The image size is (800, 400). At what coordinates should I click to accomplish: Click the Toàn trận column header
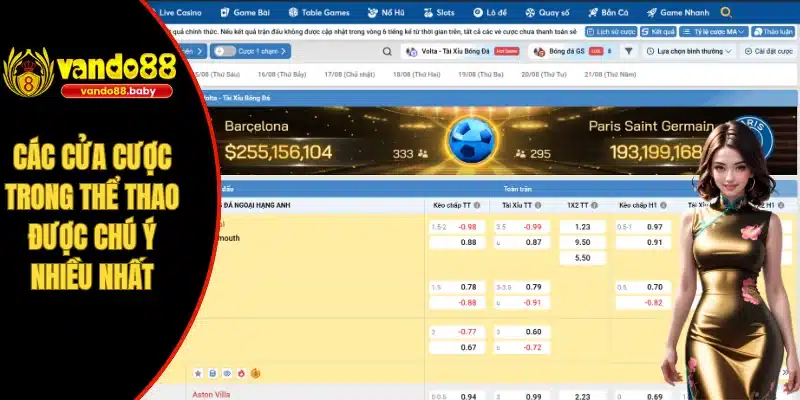[517, 189]
